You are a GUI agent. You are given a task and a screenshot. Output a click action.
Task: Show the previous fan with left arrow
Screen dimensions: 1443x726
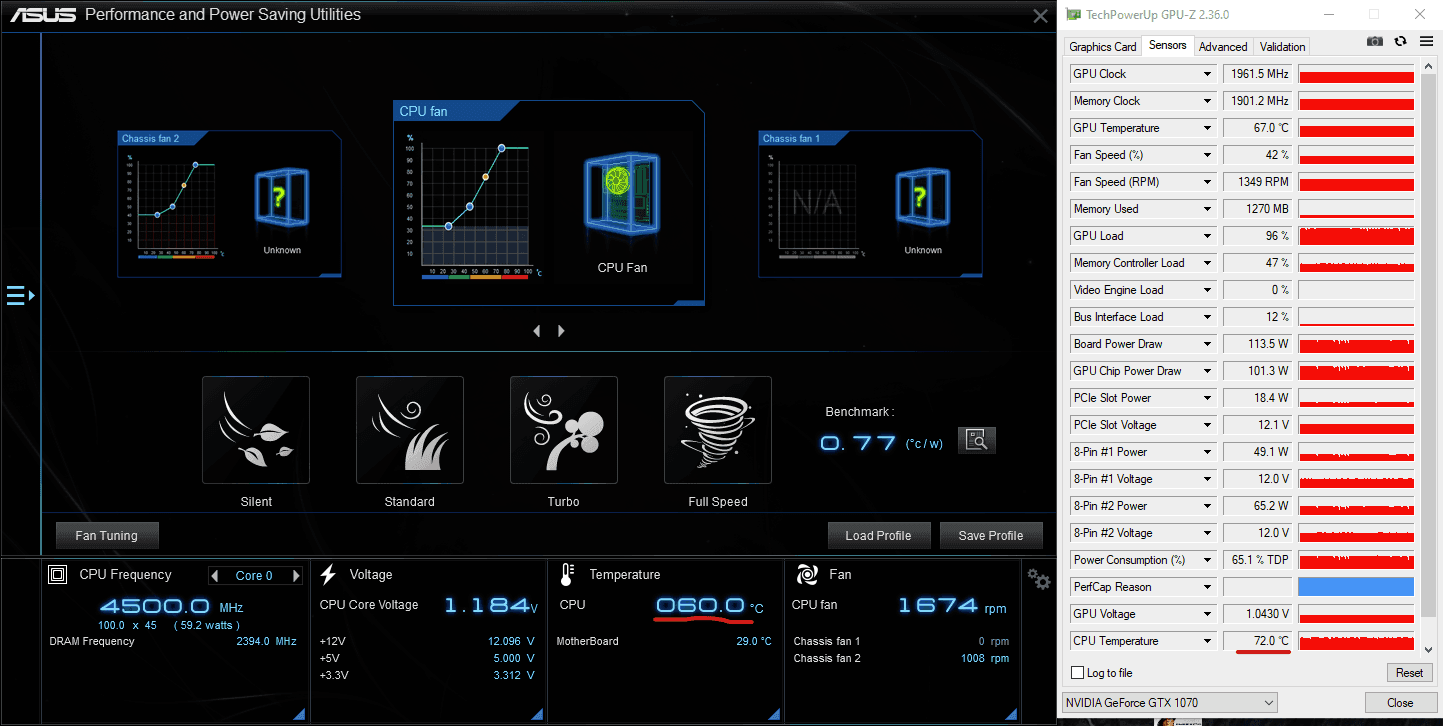pyautogui.click(x=537, y=331)
